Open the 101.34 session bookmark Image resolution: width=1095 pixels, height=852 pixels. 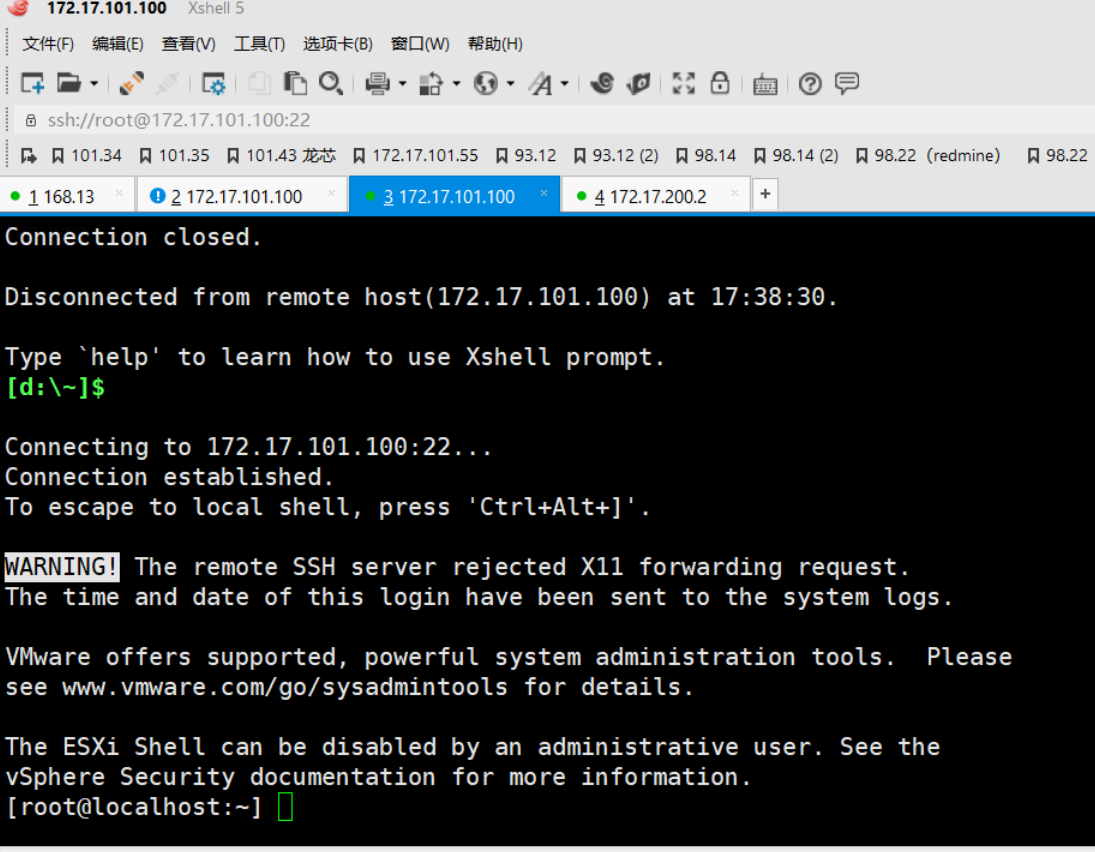87,156
